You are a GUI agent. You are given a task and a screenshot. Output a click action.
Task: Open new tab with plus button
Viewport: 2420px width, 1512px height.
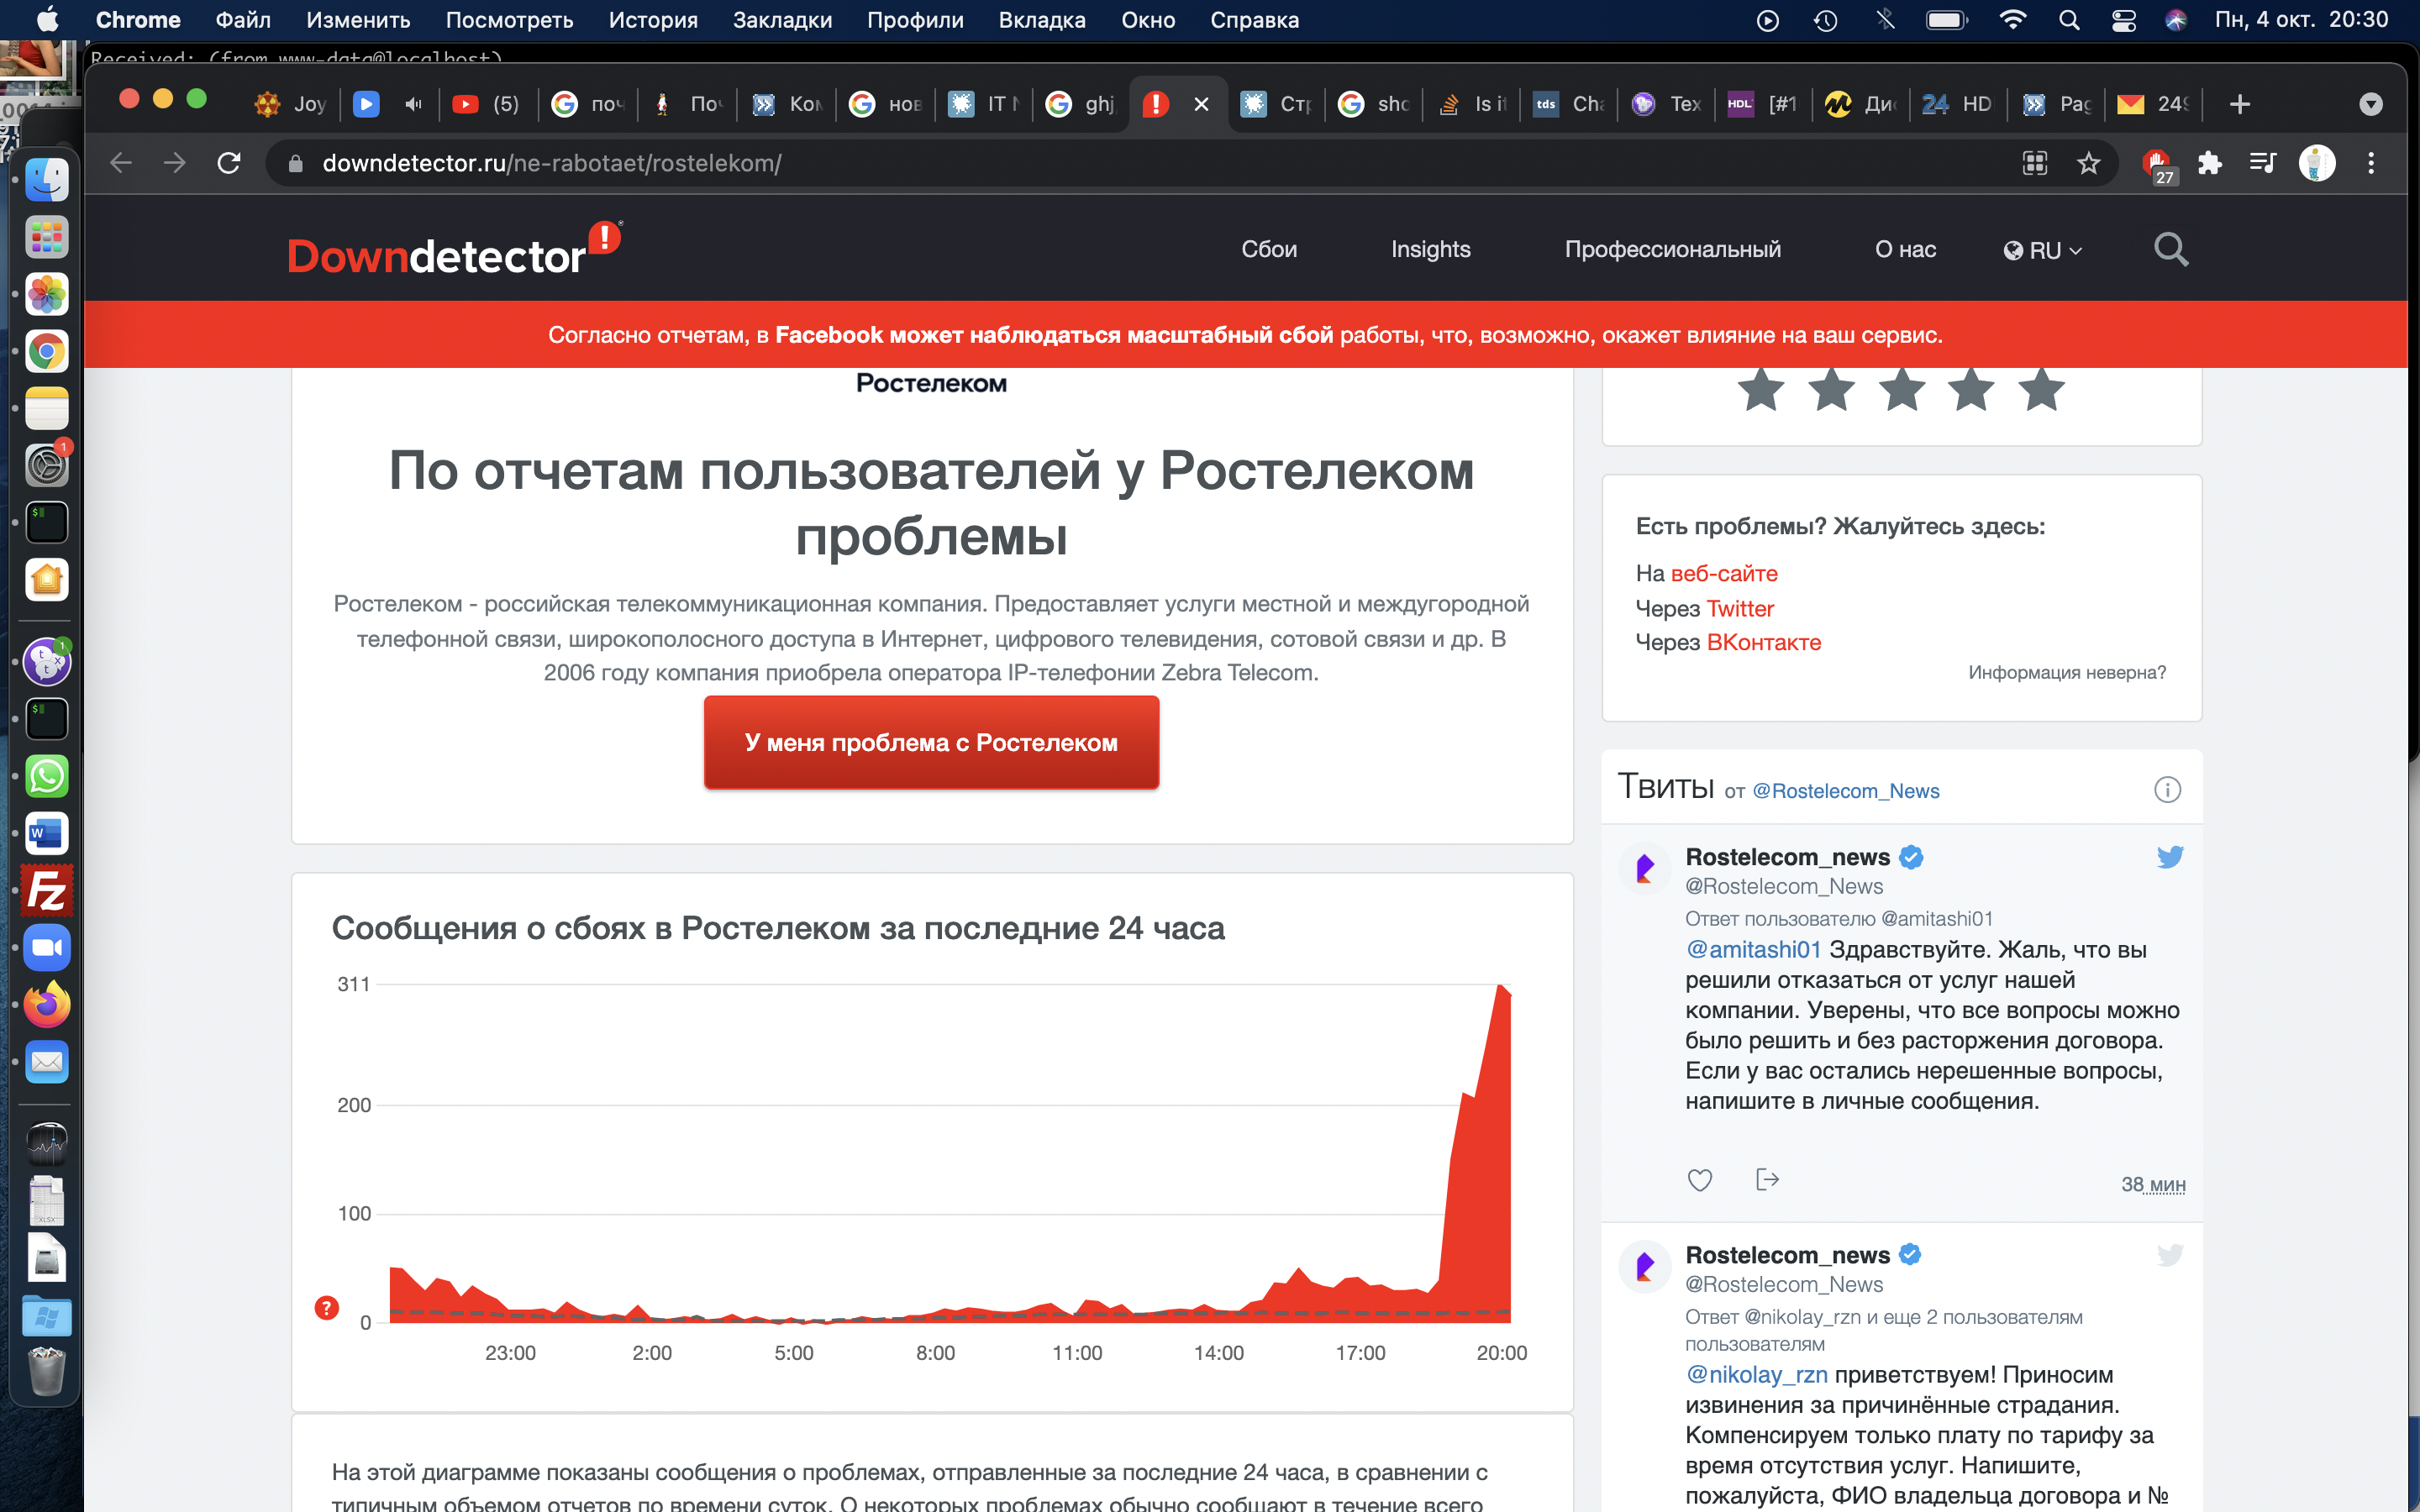click(x=2239, y=104)
